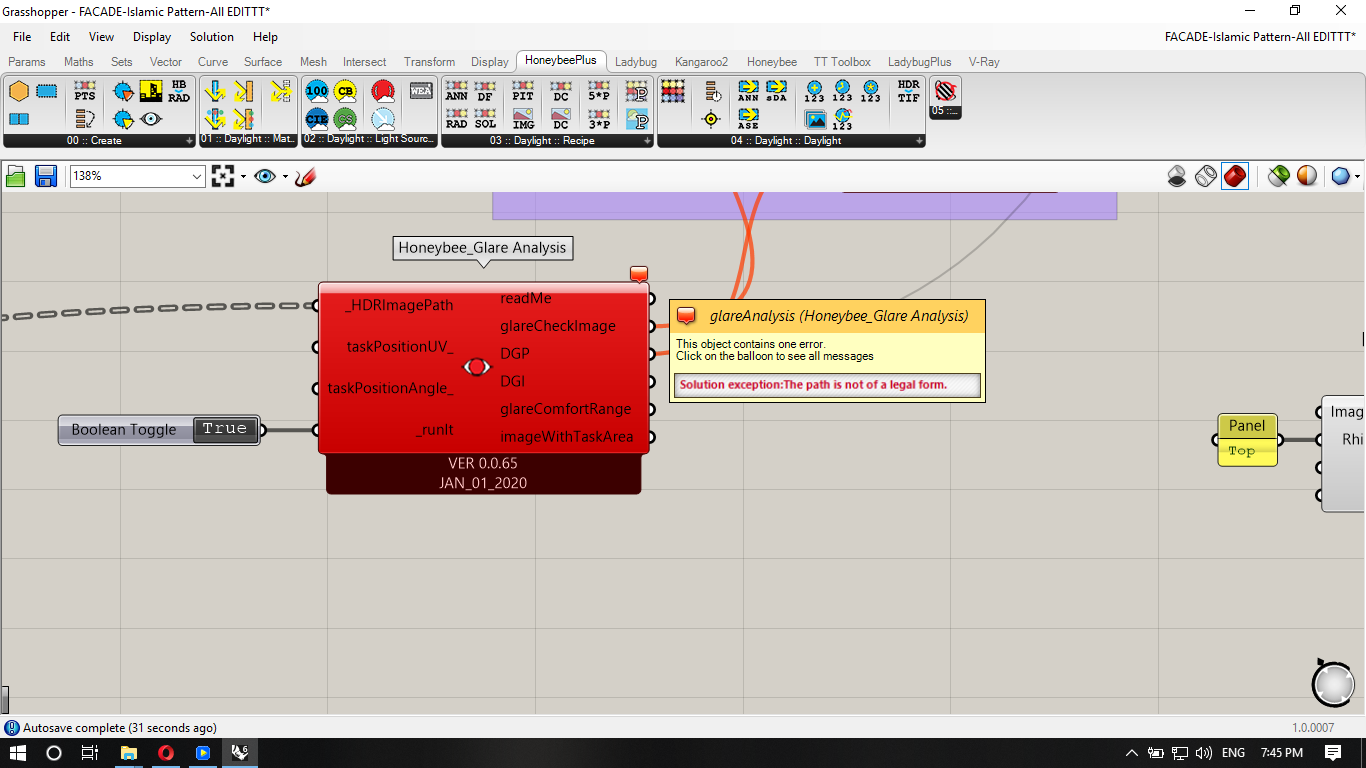Open Windows Start menu
Viewport: 1366px width, 768px height.
(17, 752)
